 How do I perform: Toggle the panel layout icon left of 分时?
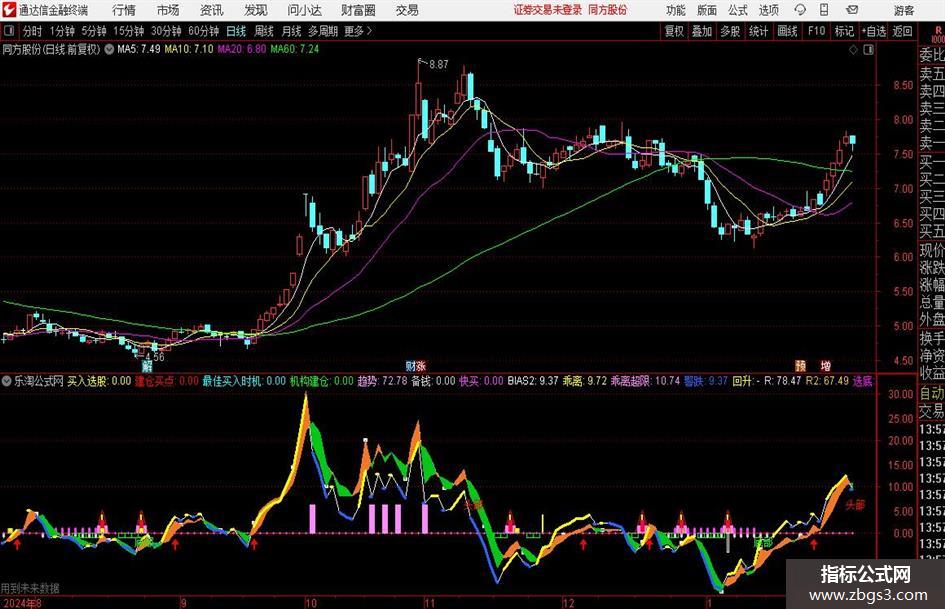pyautogui.click(x=9, y=31)
